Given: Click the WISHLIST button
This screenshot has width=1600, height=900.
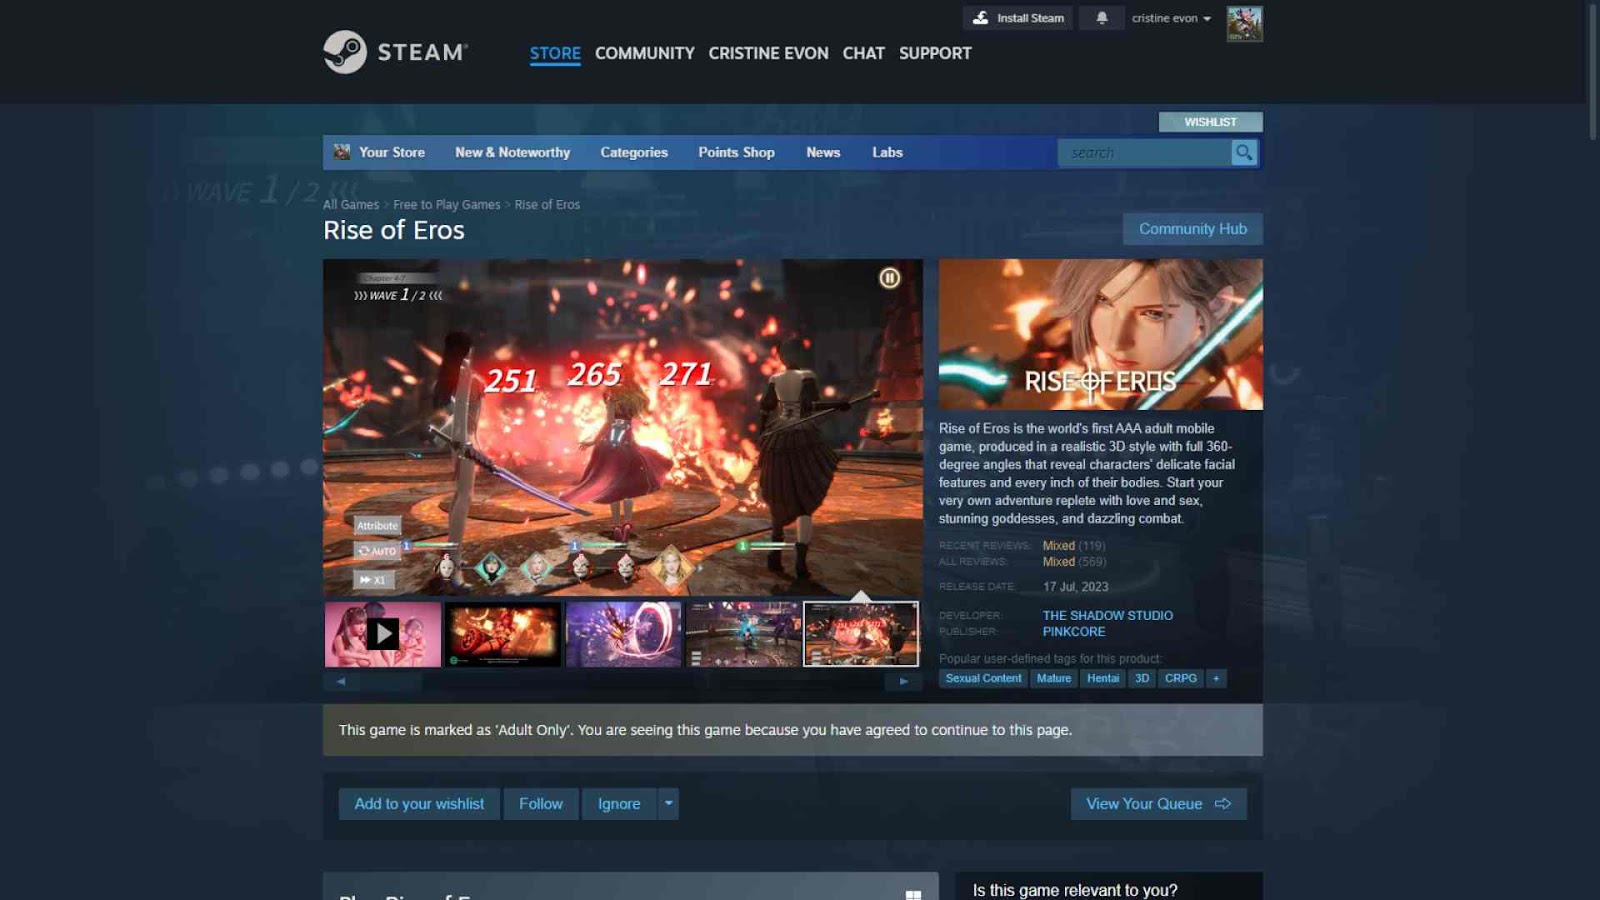Looking at the screenshot, I should (1211, 122).
